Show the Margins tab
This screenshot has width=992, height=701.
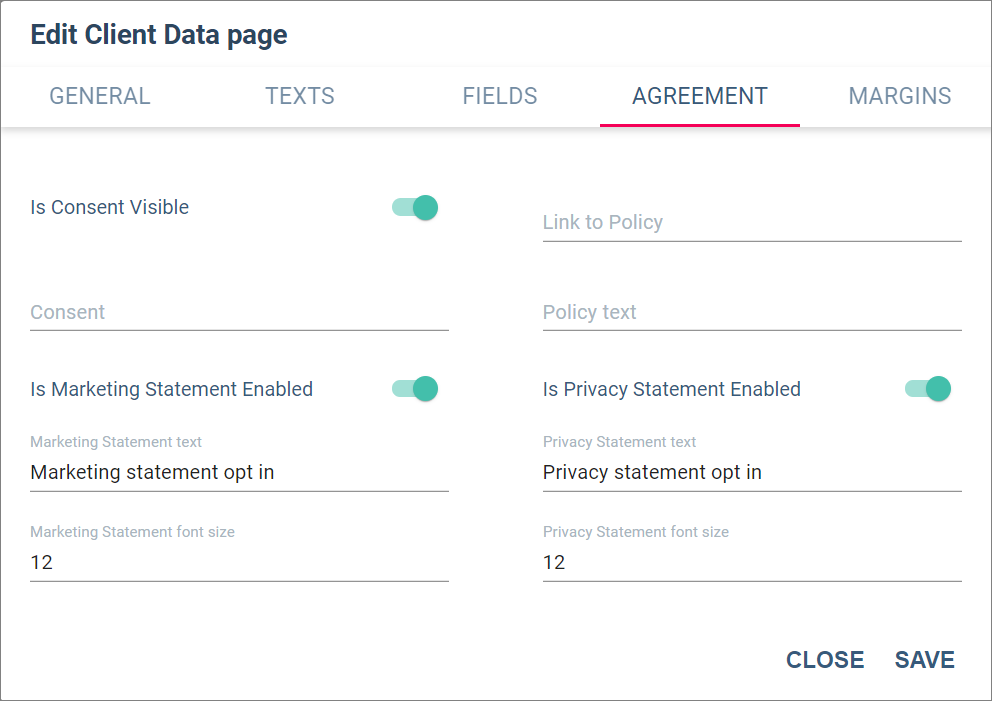(900, 96)
